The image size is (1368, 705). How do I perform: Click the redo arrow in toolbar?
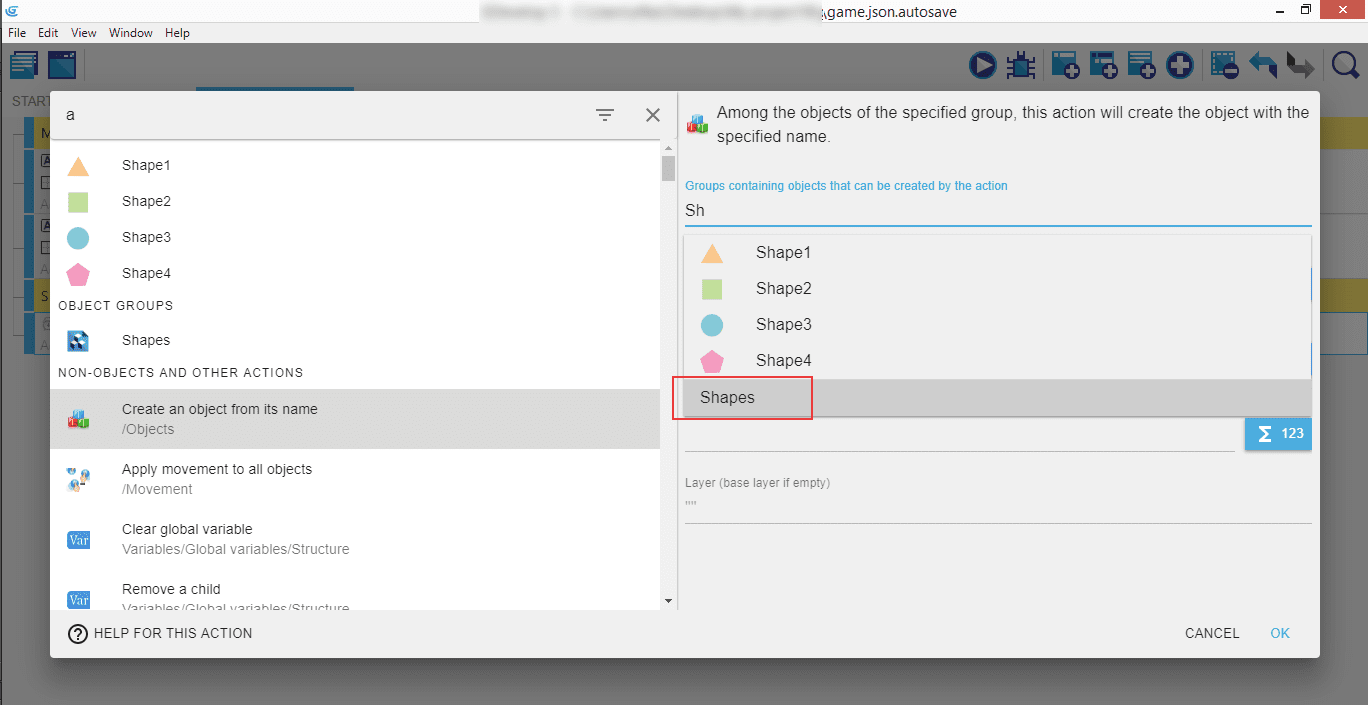1299,66
